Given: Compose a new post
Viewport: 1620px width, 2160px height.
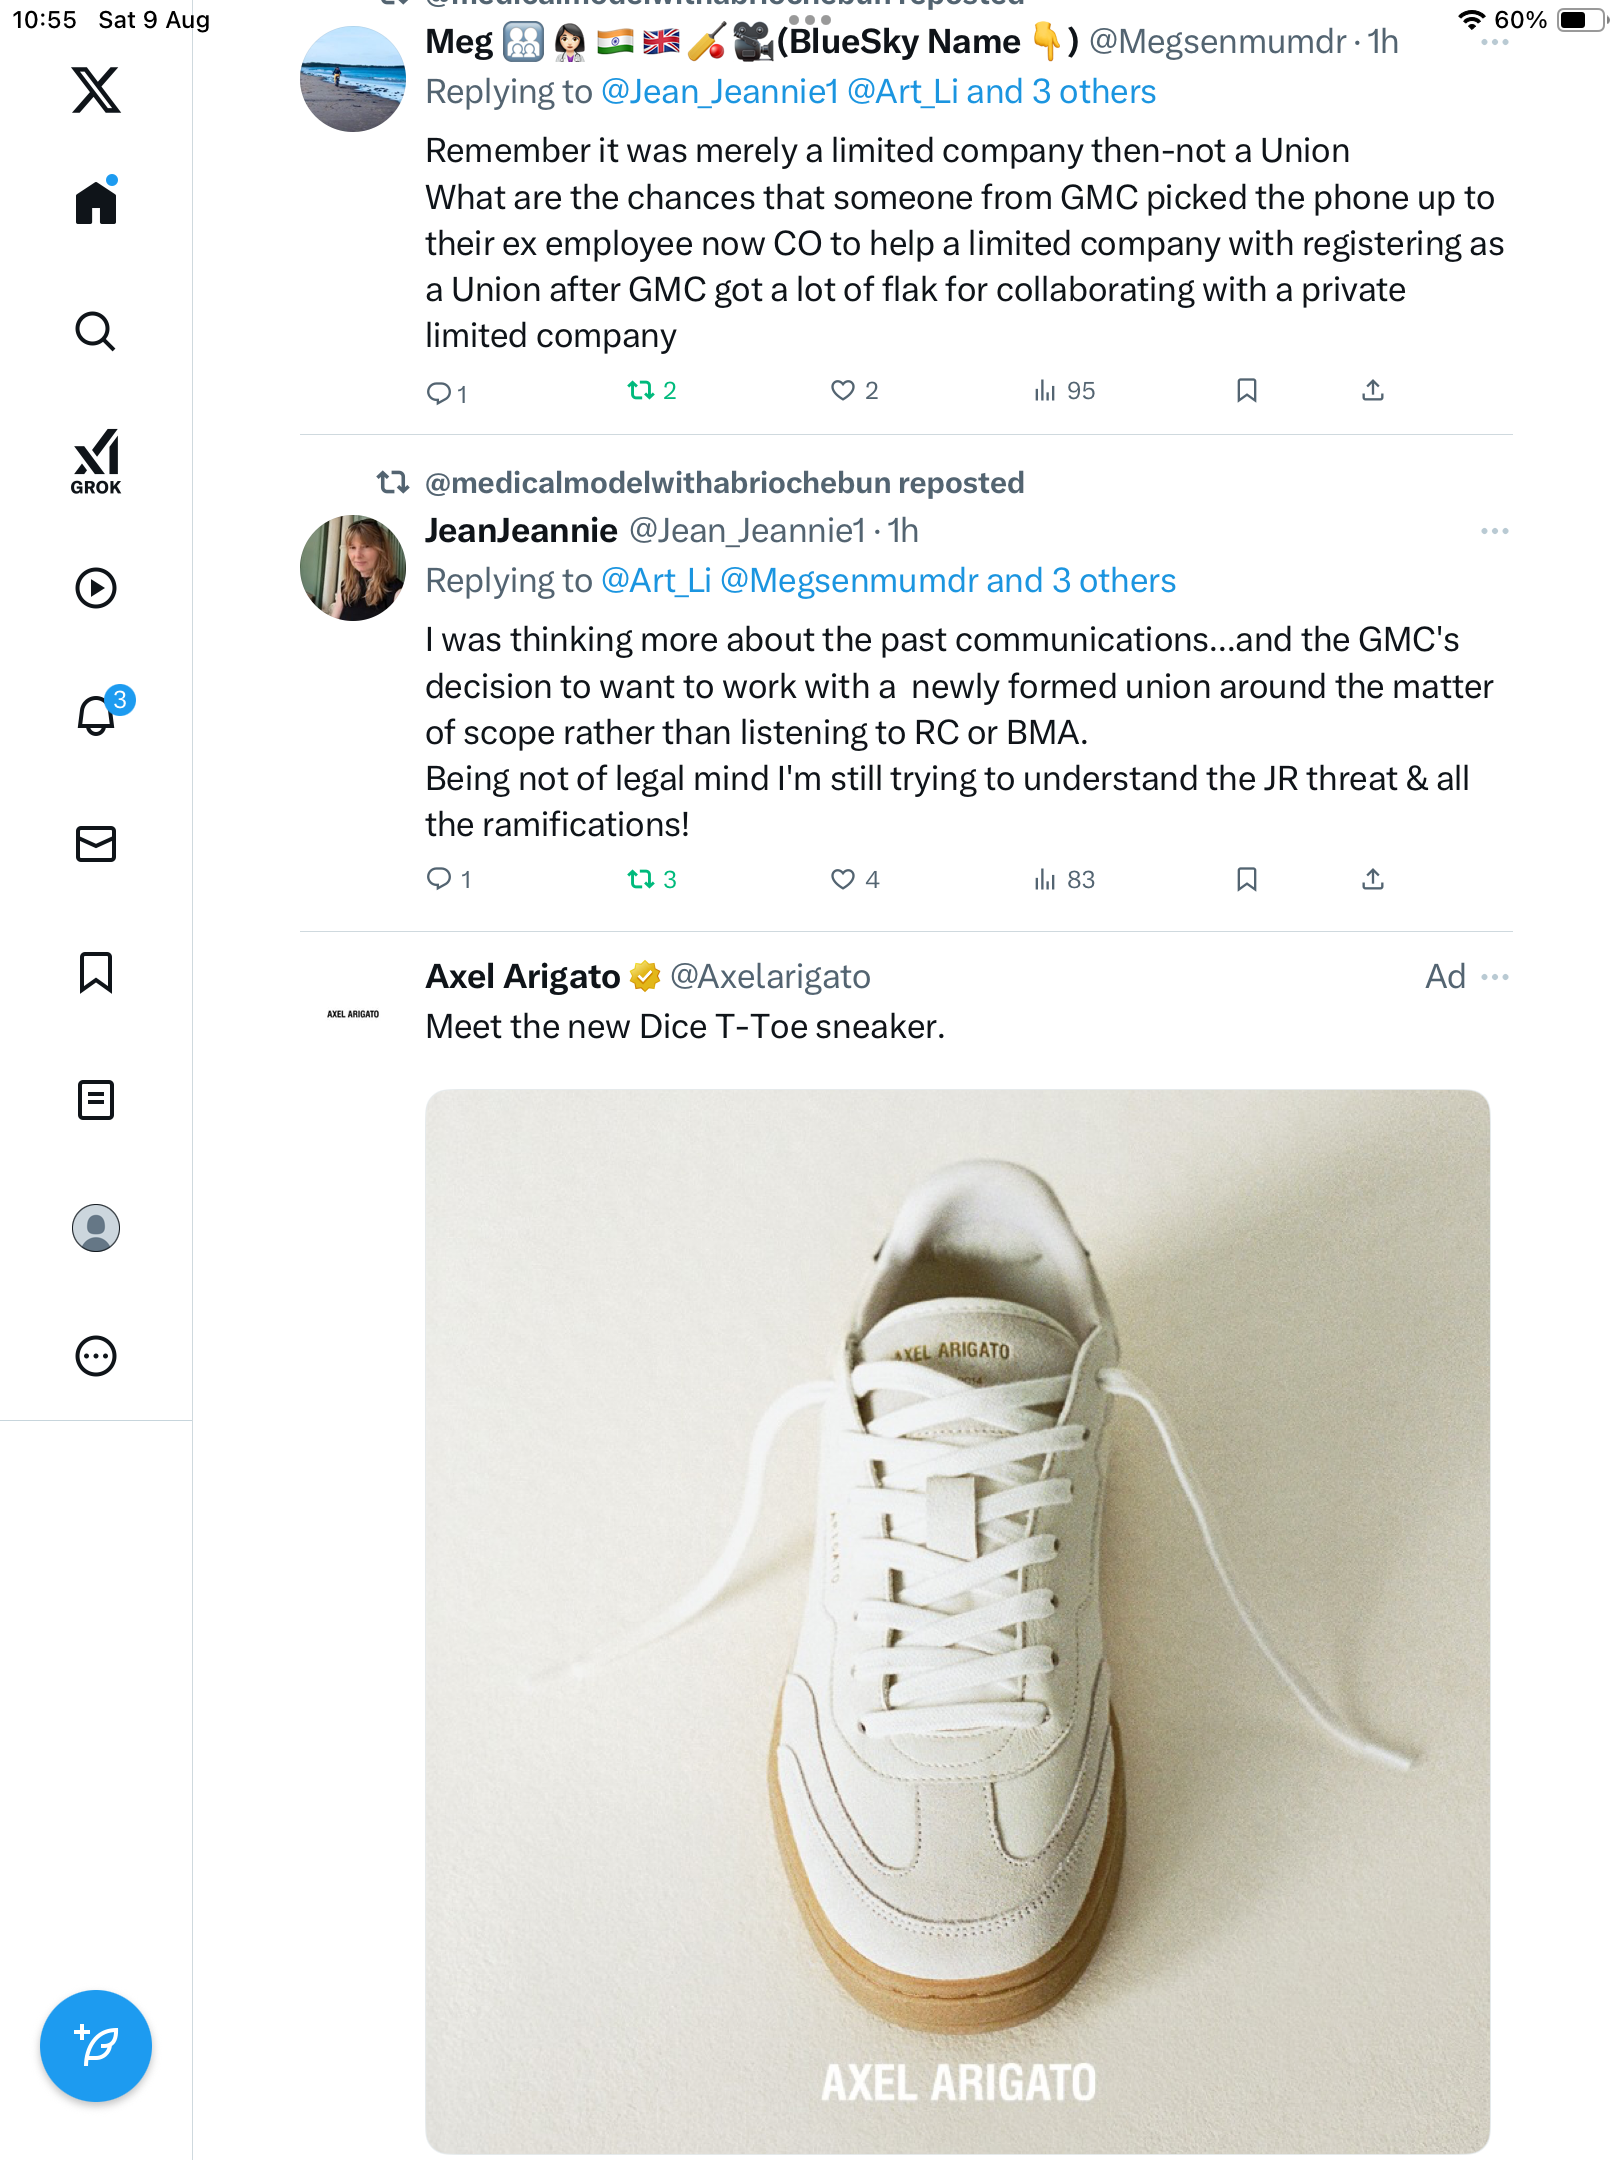Looking at the screenshot, I should pyautogui.click(x=96, y=2046).
